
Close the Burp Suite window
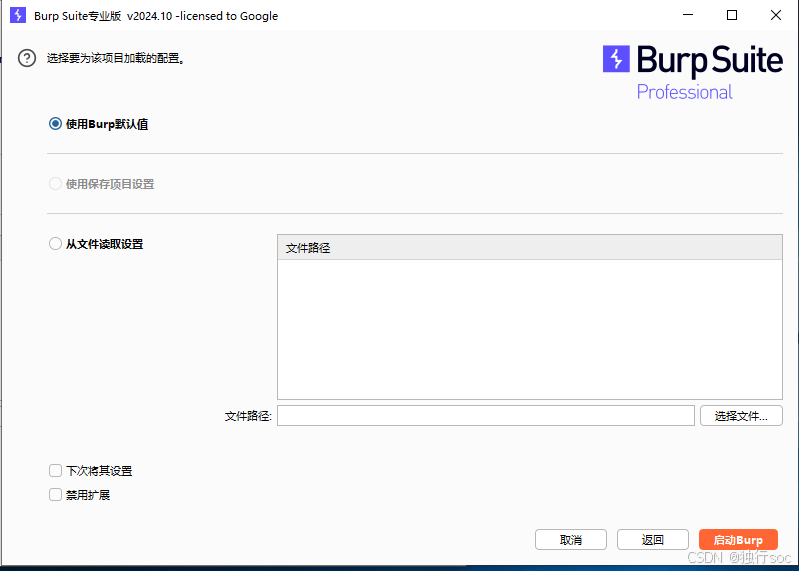pyautogui.click(x=776, y=15)
